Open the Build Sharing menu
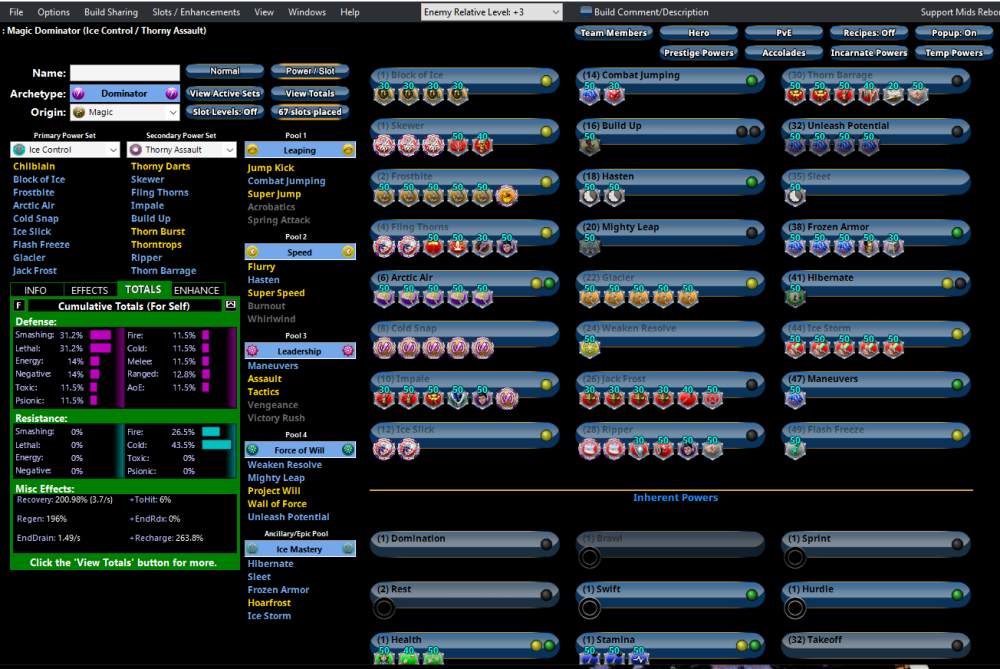 (111, 12)
